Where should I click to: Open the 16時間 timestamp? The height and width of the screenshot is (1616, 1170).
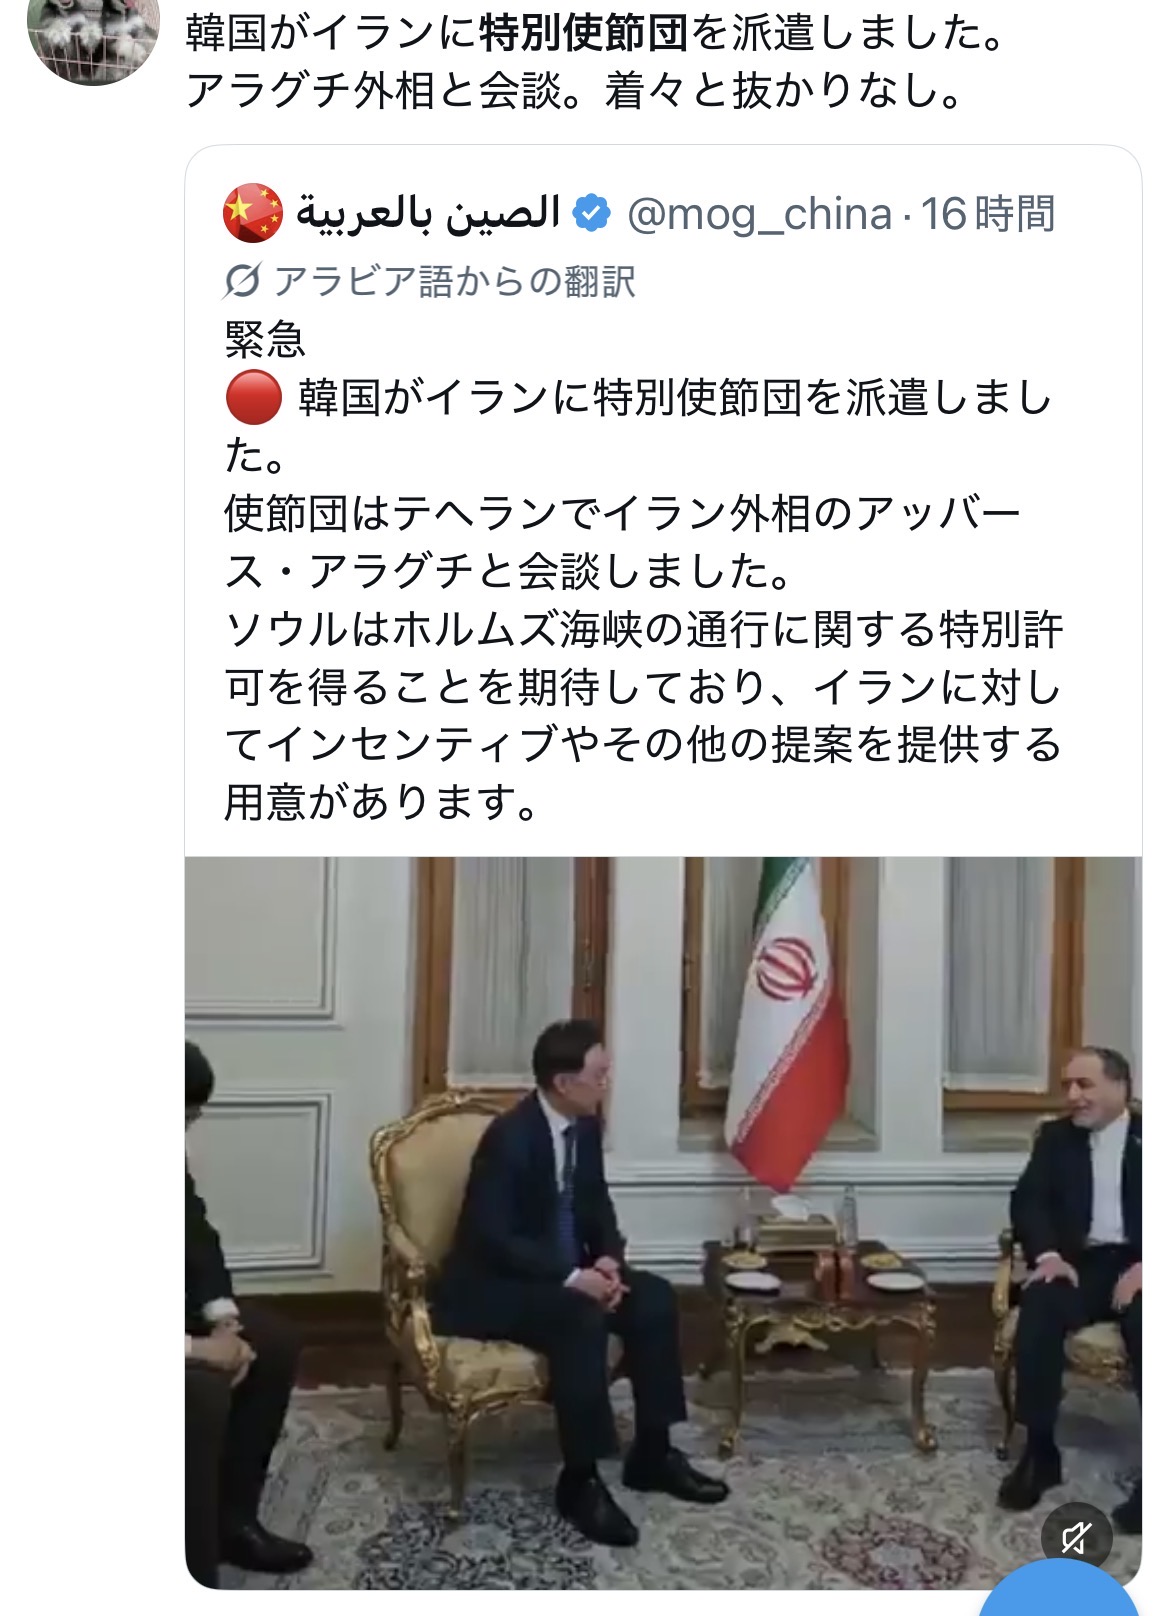click(988, 214)
